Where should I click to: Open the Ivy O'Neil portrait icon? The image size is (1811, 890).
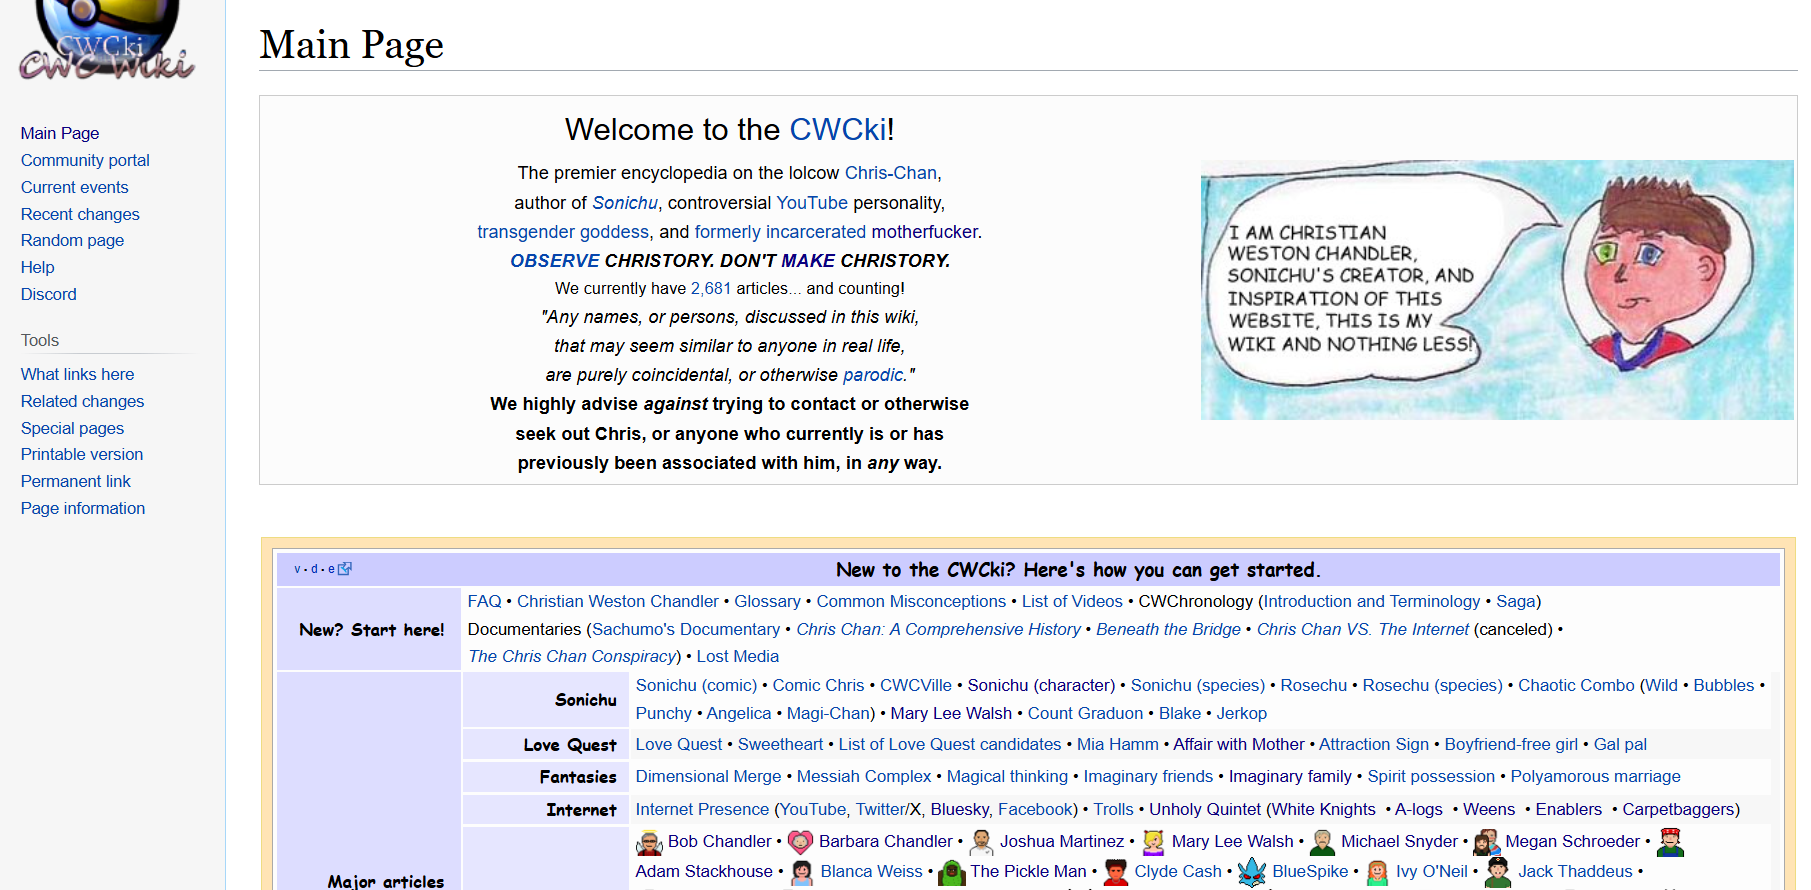click(1377, 872)
